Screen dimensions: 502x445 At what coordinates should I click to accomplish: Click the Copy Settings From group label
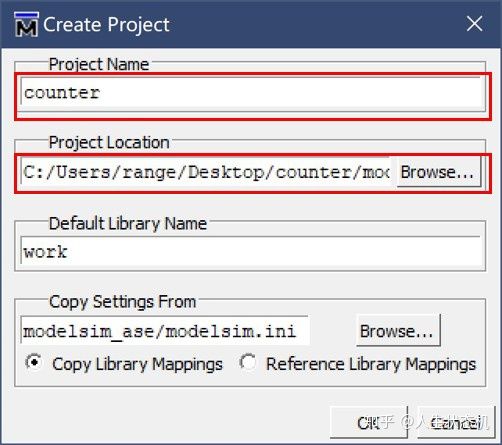[122, 302]
